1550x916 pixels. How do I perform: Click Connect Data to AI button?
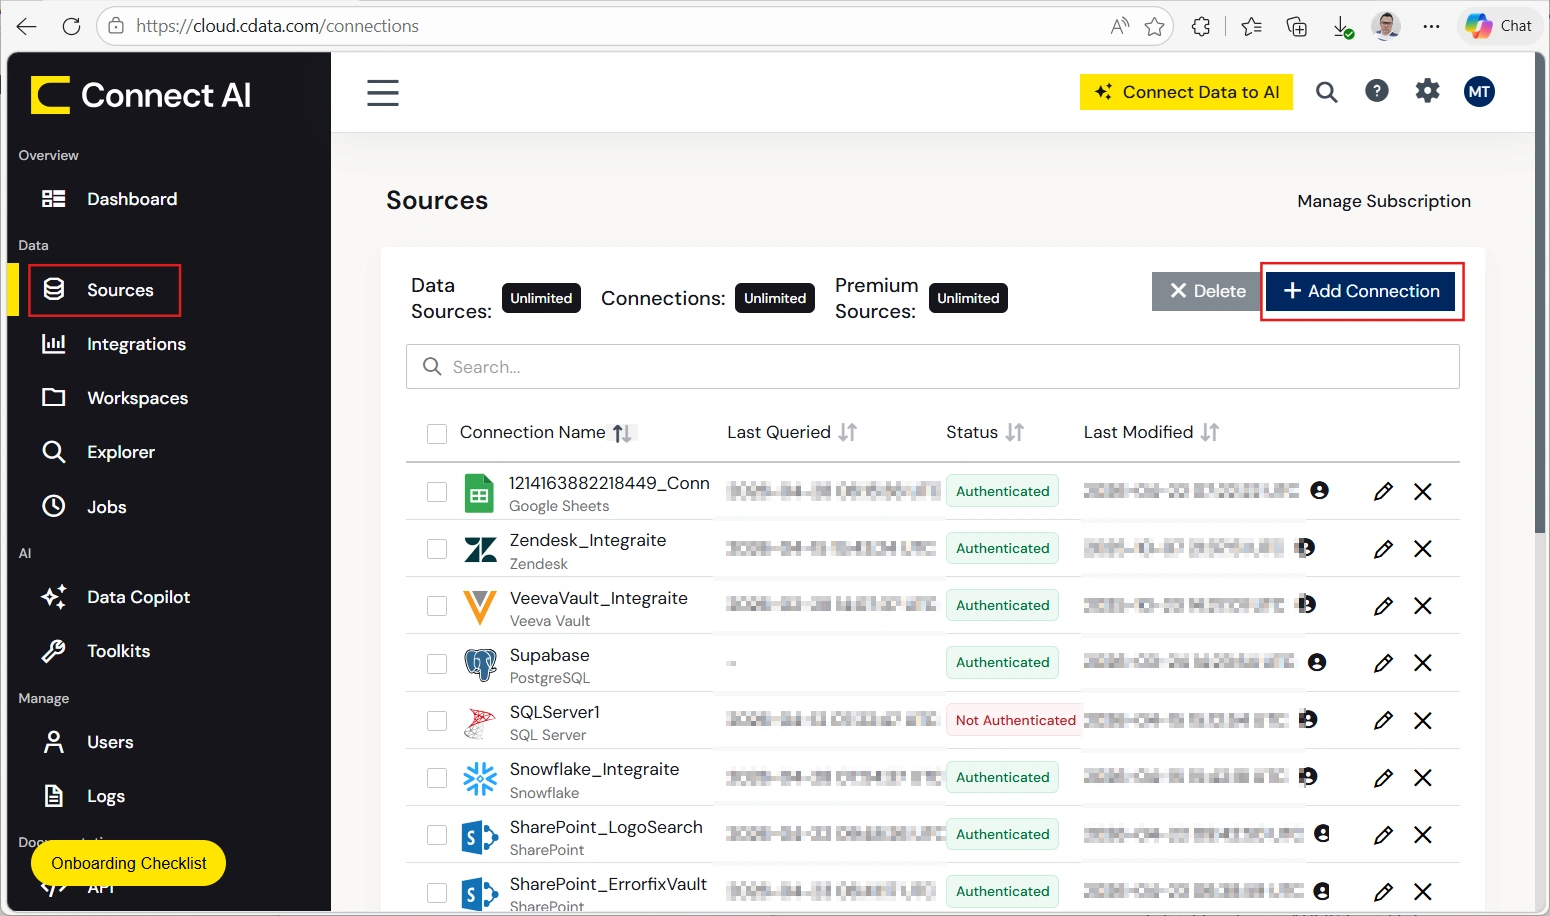point(1186,92)
